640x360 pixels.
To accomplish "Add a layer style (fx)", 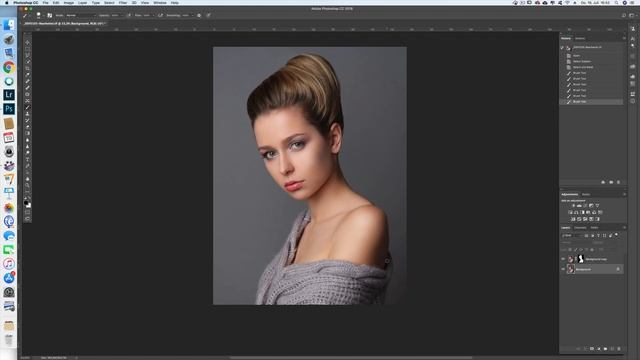I will [x=585, y=349].
